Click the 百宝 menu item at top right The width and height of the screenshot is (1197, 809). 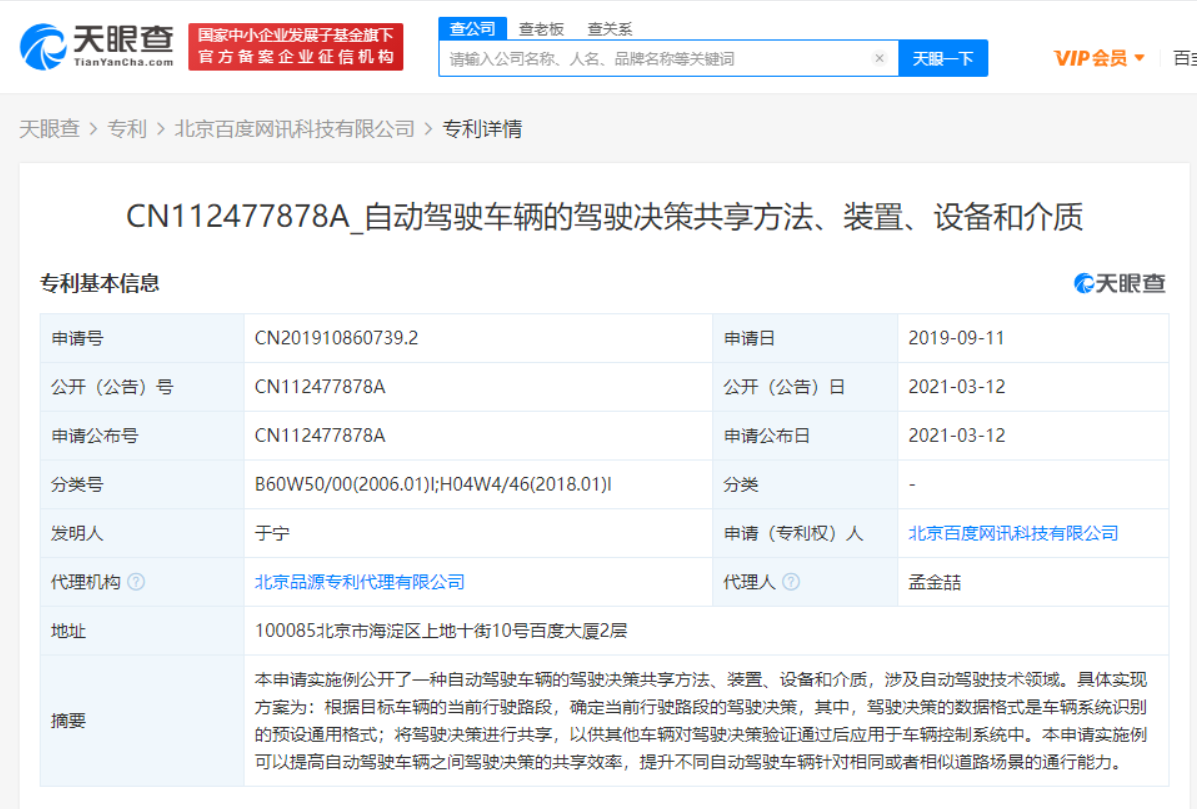[x=1184, y=58]
